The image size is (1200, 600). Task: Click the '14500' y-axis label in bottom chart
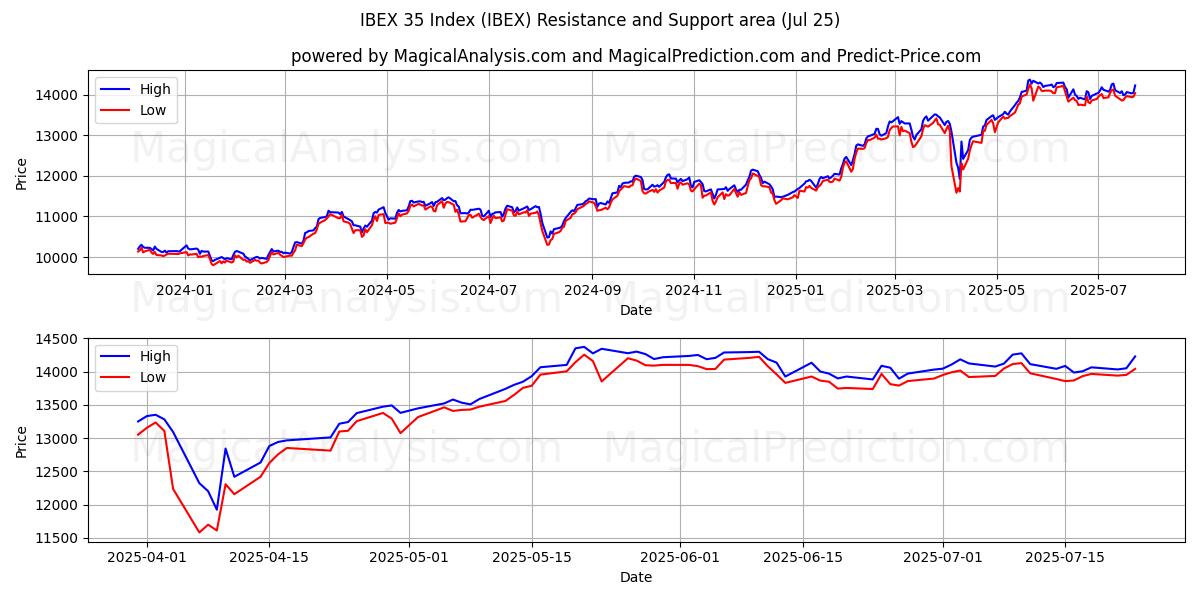point(59,339)
